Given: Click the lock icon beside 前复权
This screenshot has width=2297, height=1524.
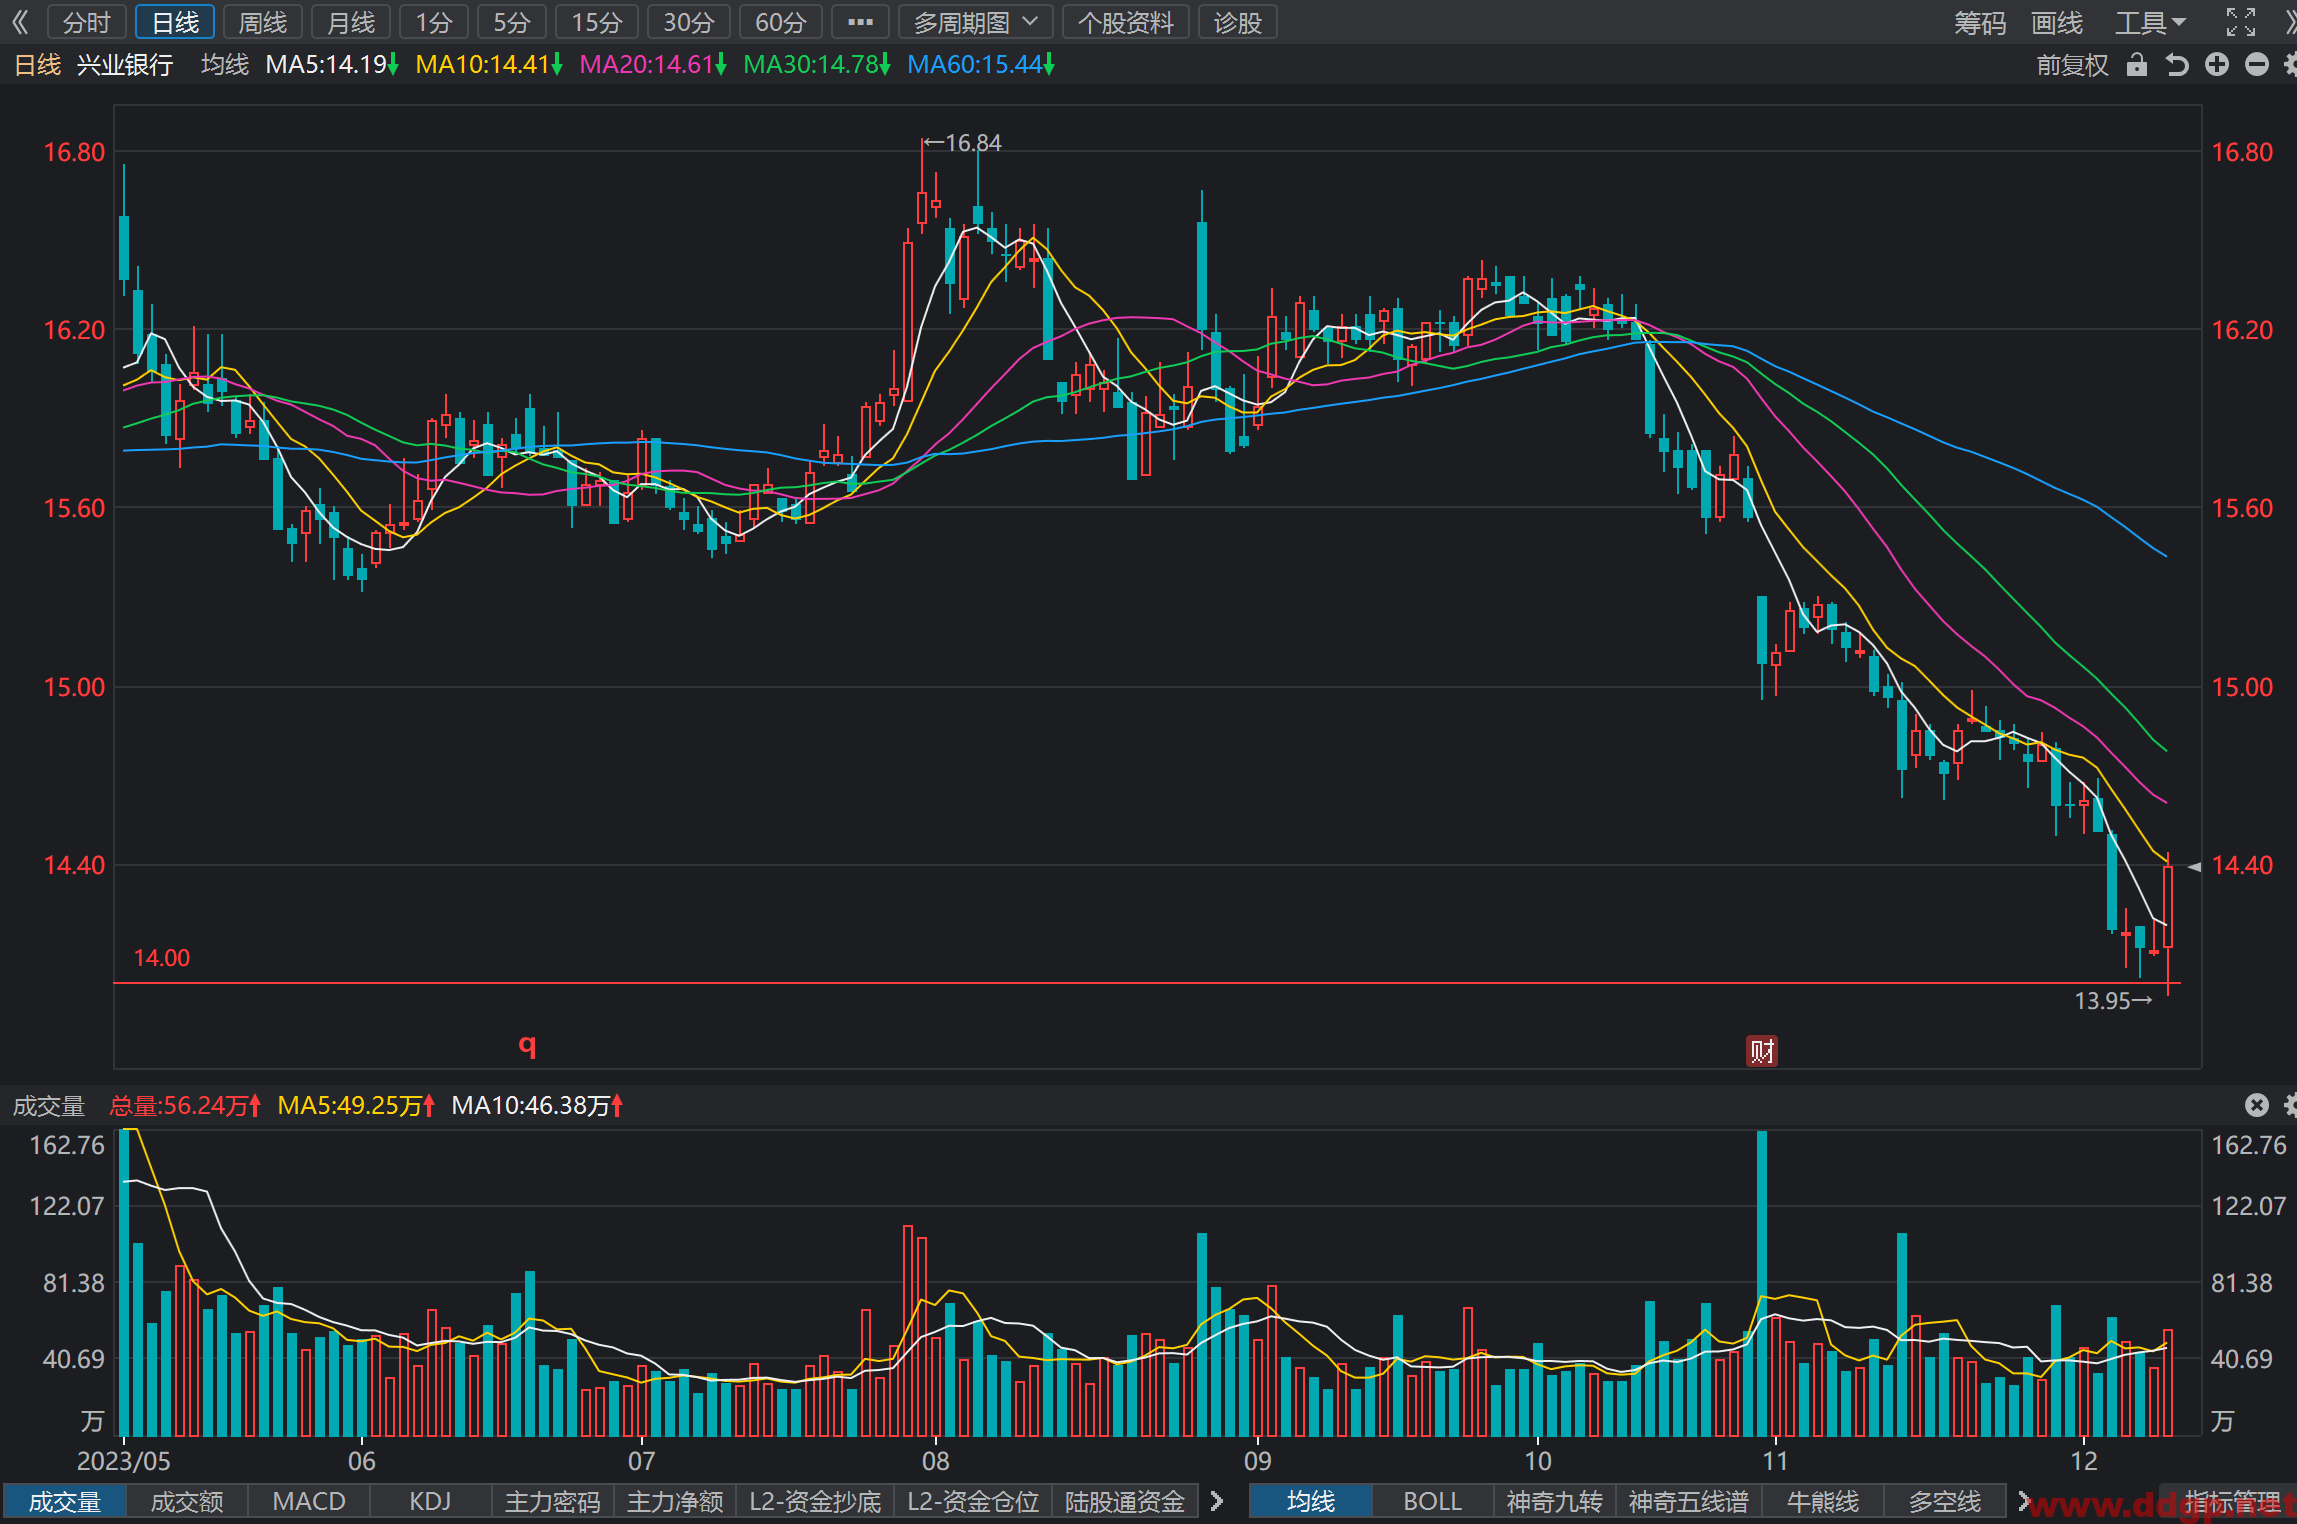Looking at the screenshot, I should [2137, 65].
